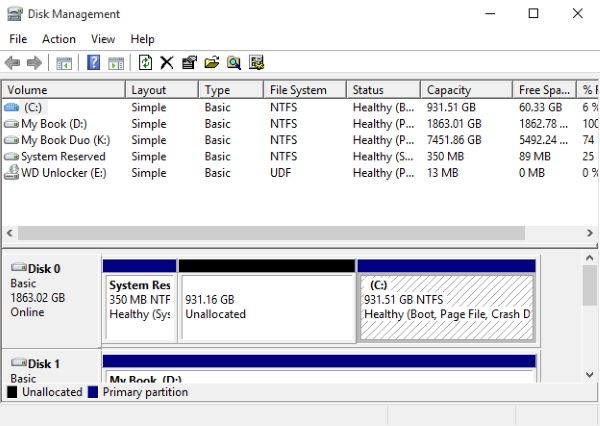Select the (C:) partition in Disk 0
Viewport: 600px width, 426px height.
(x=446, y=307)
